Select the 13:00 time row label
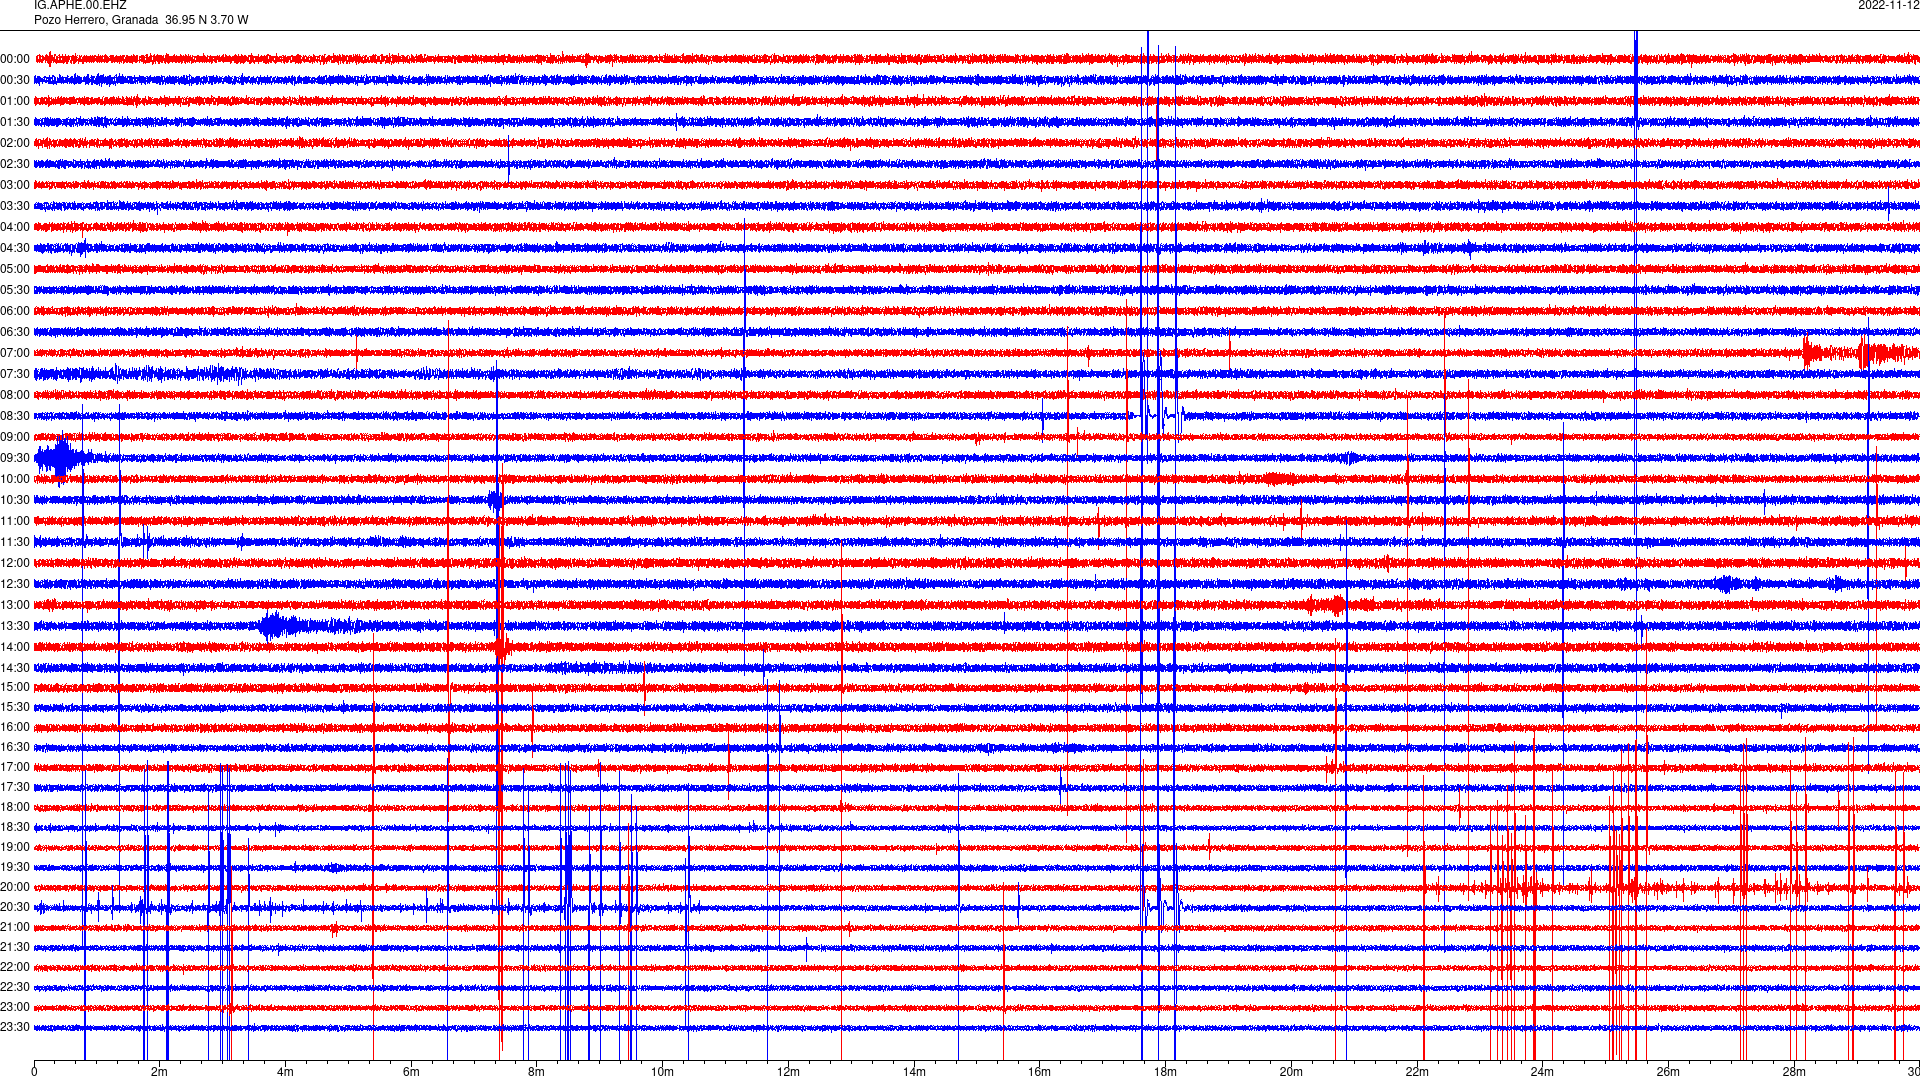This screenshot has width=1920, height=1080. tap(15, 605)
